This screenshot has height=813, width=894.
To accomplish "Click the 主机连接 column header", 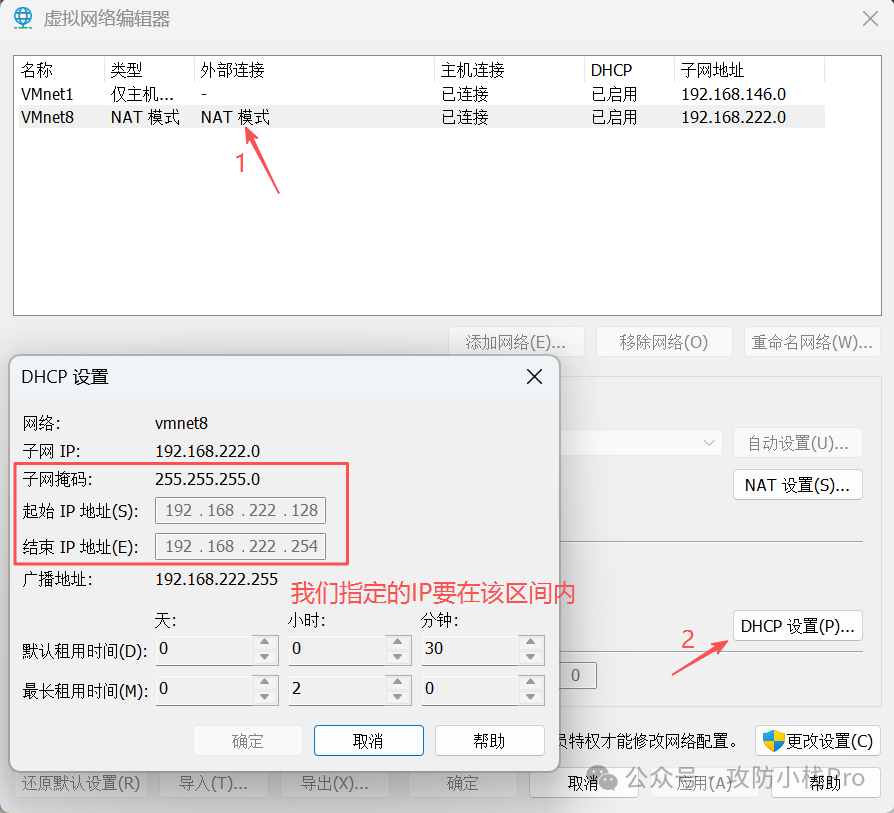I will coord(510,70).
